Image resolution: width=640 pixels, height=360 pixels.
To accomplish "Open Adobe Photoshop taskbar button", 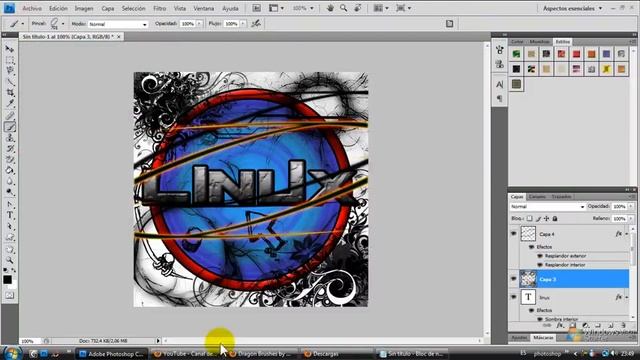I will click(x=111, y=353).
